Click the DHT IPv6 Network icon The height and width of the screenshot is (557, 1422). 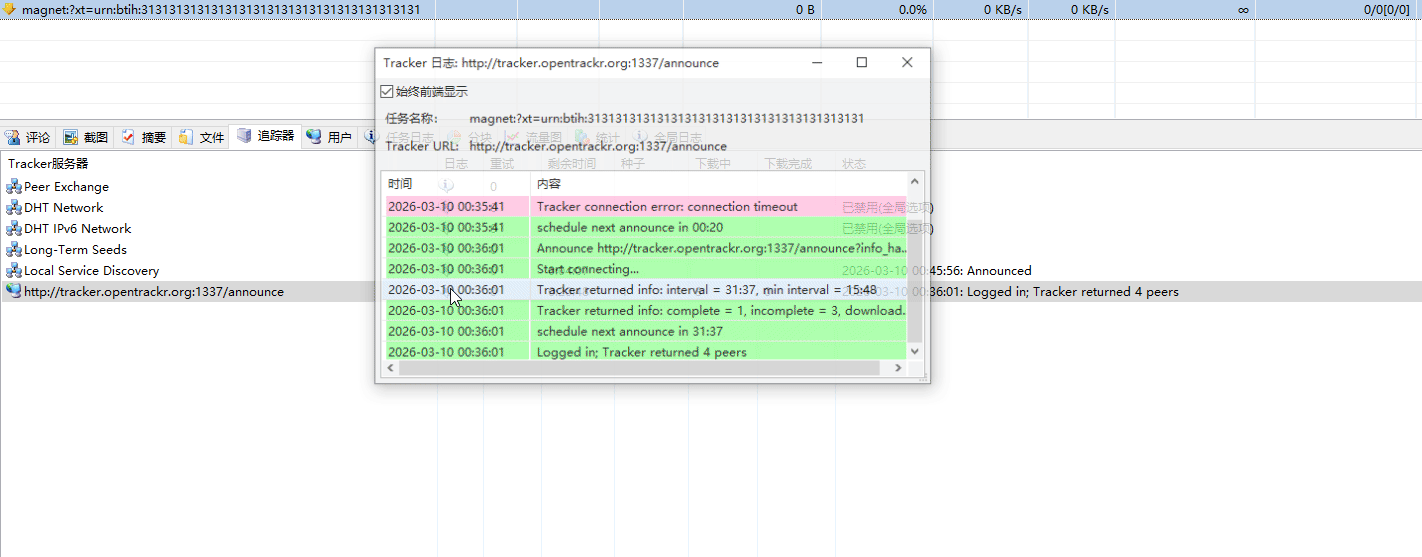pyautogui.click(x=14, y=229)
